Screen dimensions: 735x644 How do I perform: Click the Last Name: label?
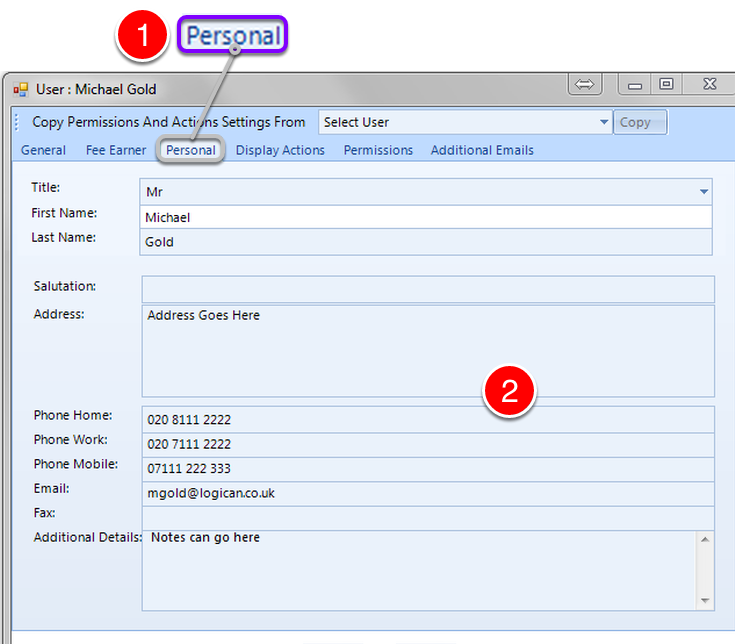pos(64,238)
